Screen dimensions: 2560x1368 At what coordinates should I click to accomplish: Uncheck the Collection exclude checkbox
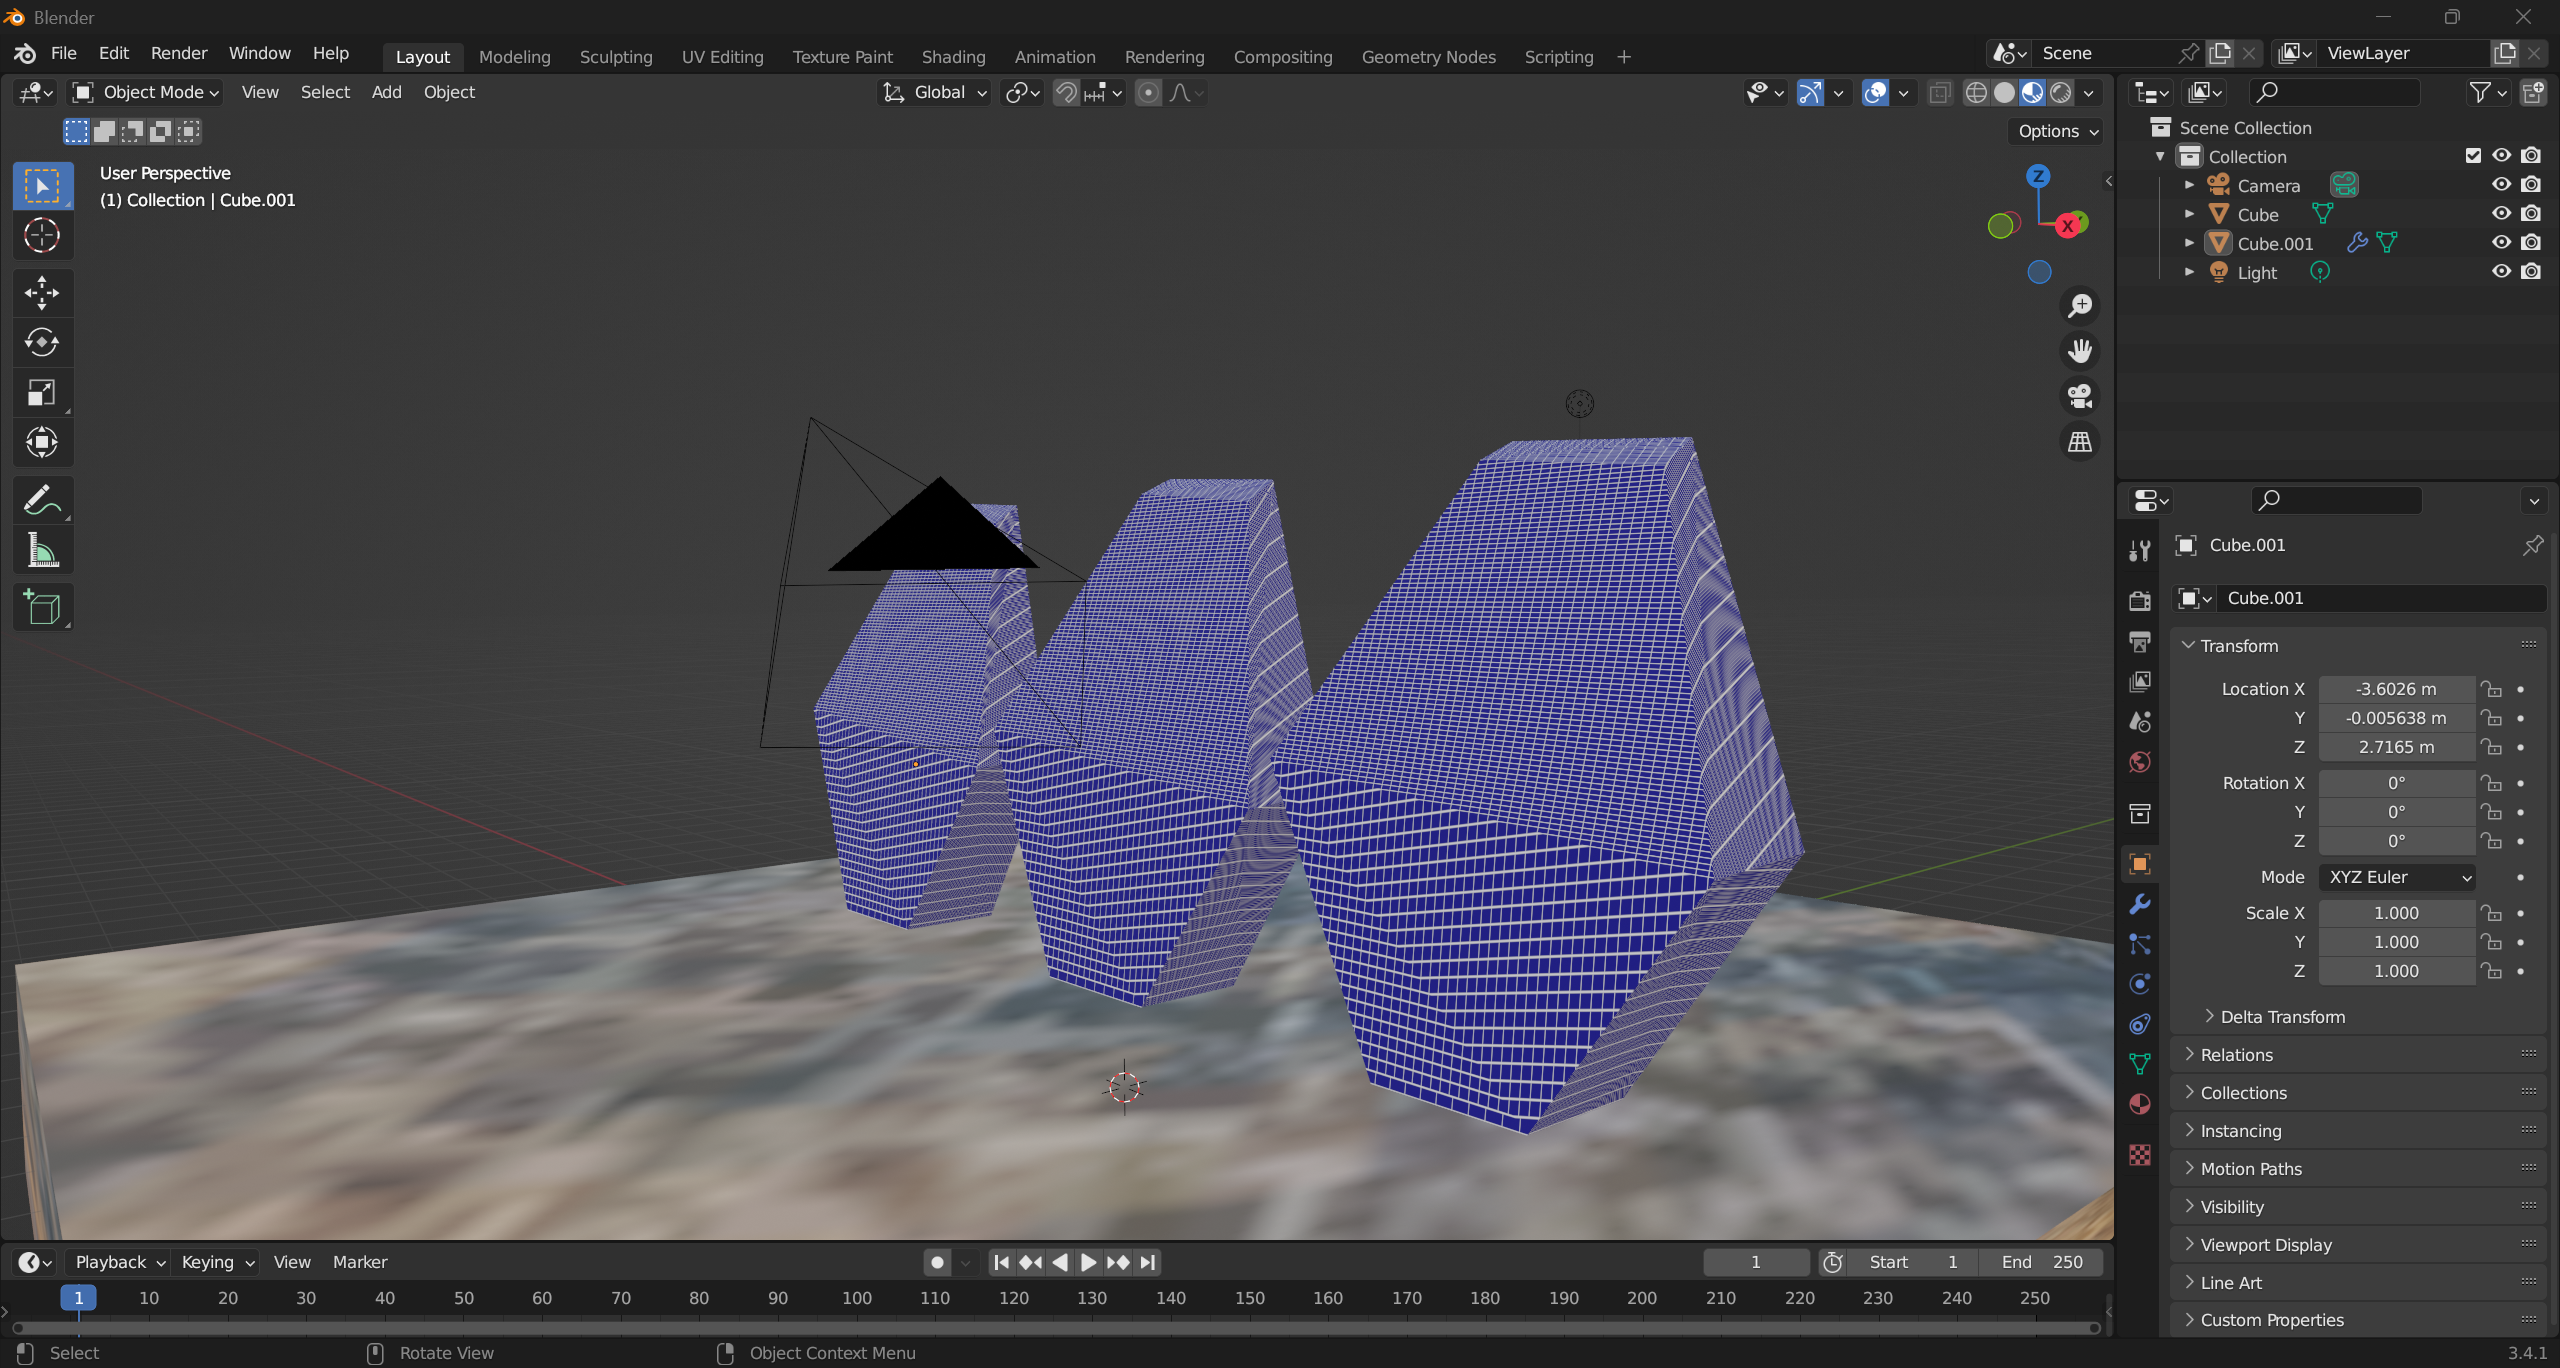pos(2473,156)
